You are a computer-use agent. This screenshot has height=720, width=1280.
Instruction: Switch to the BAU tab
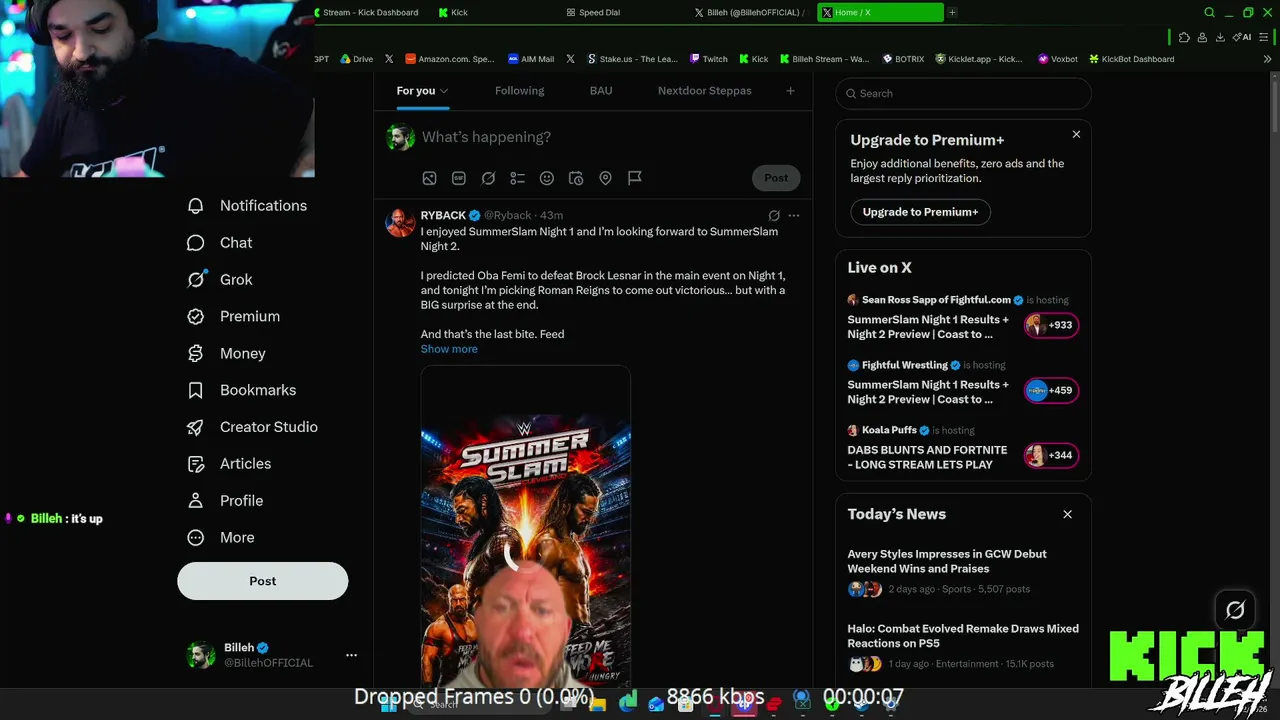point(601,91)
